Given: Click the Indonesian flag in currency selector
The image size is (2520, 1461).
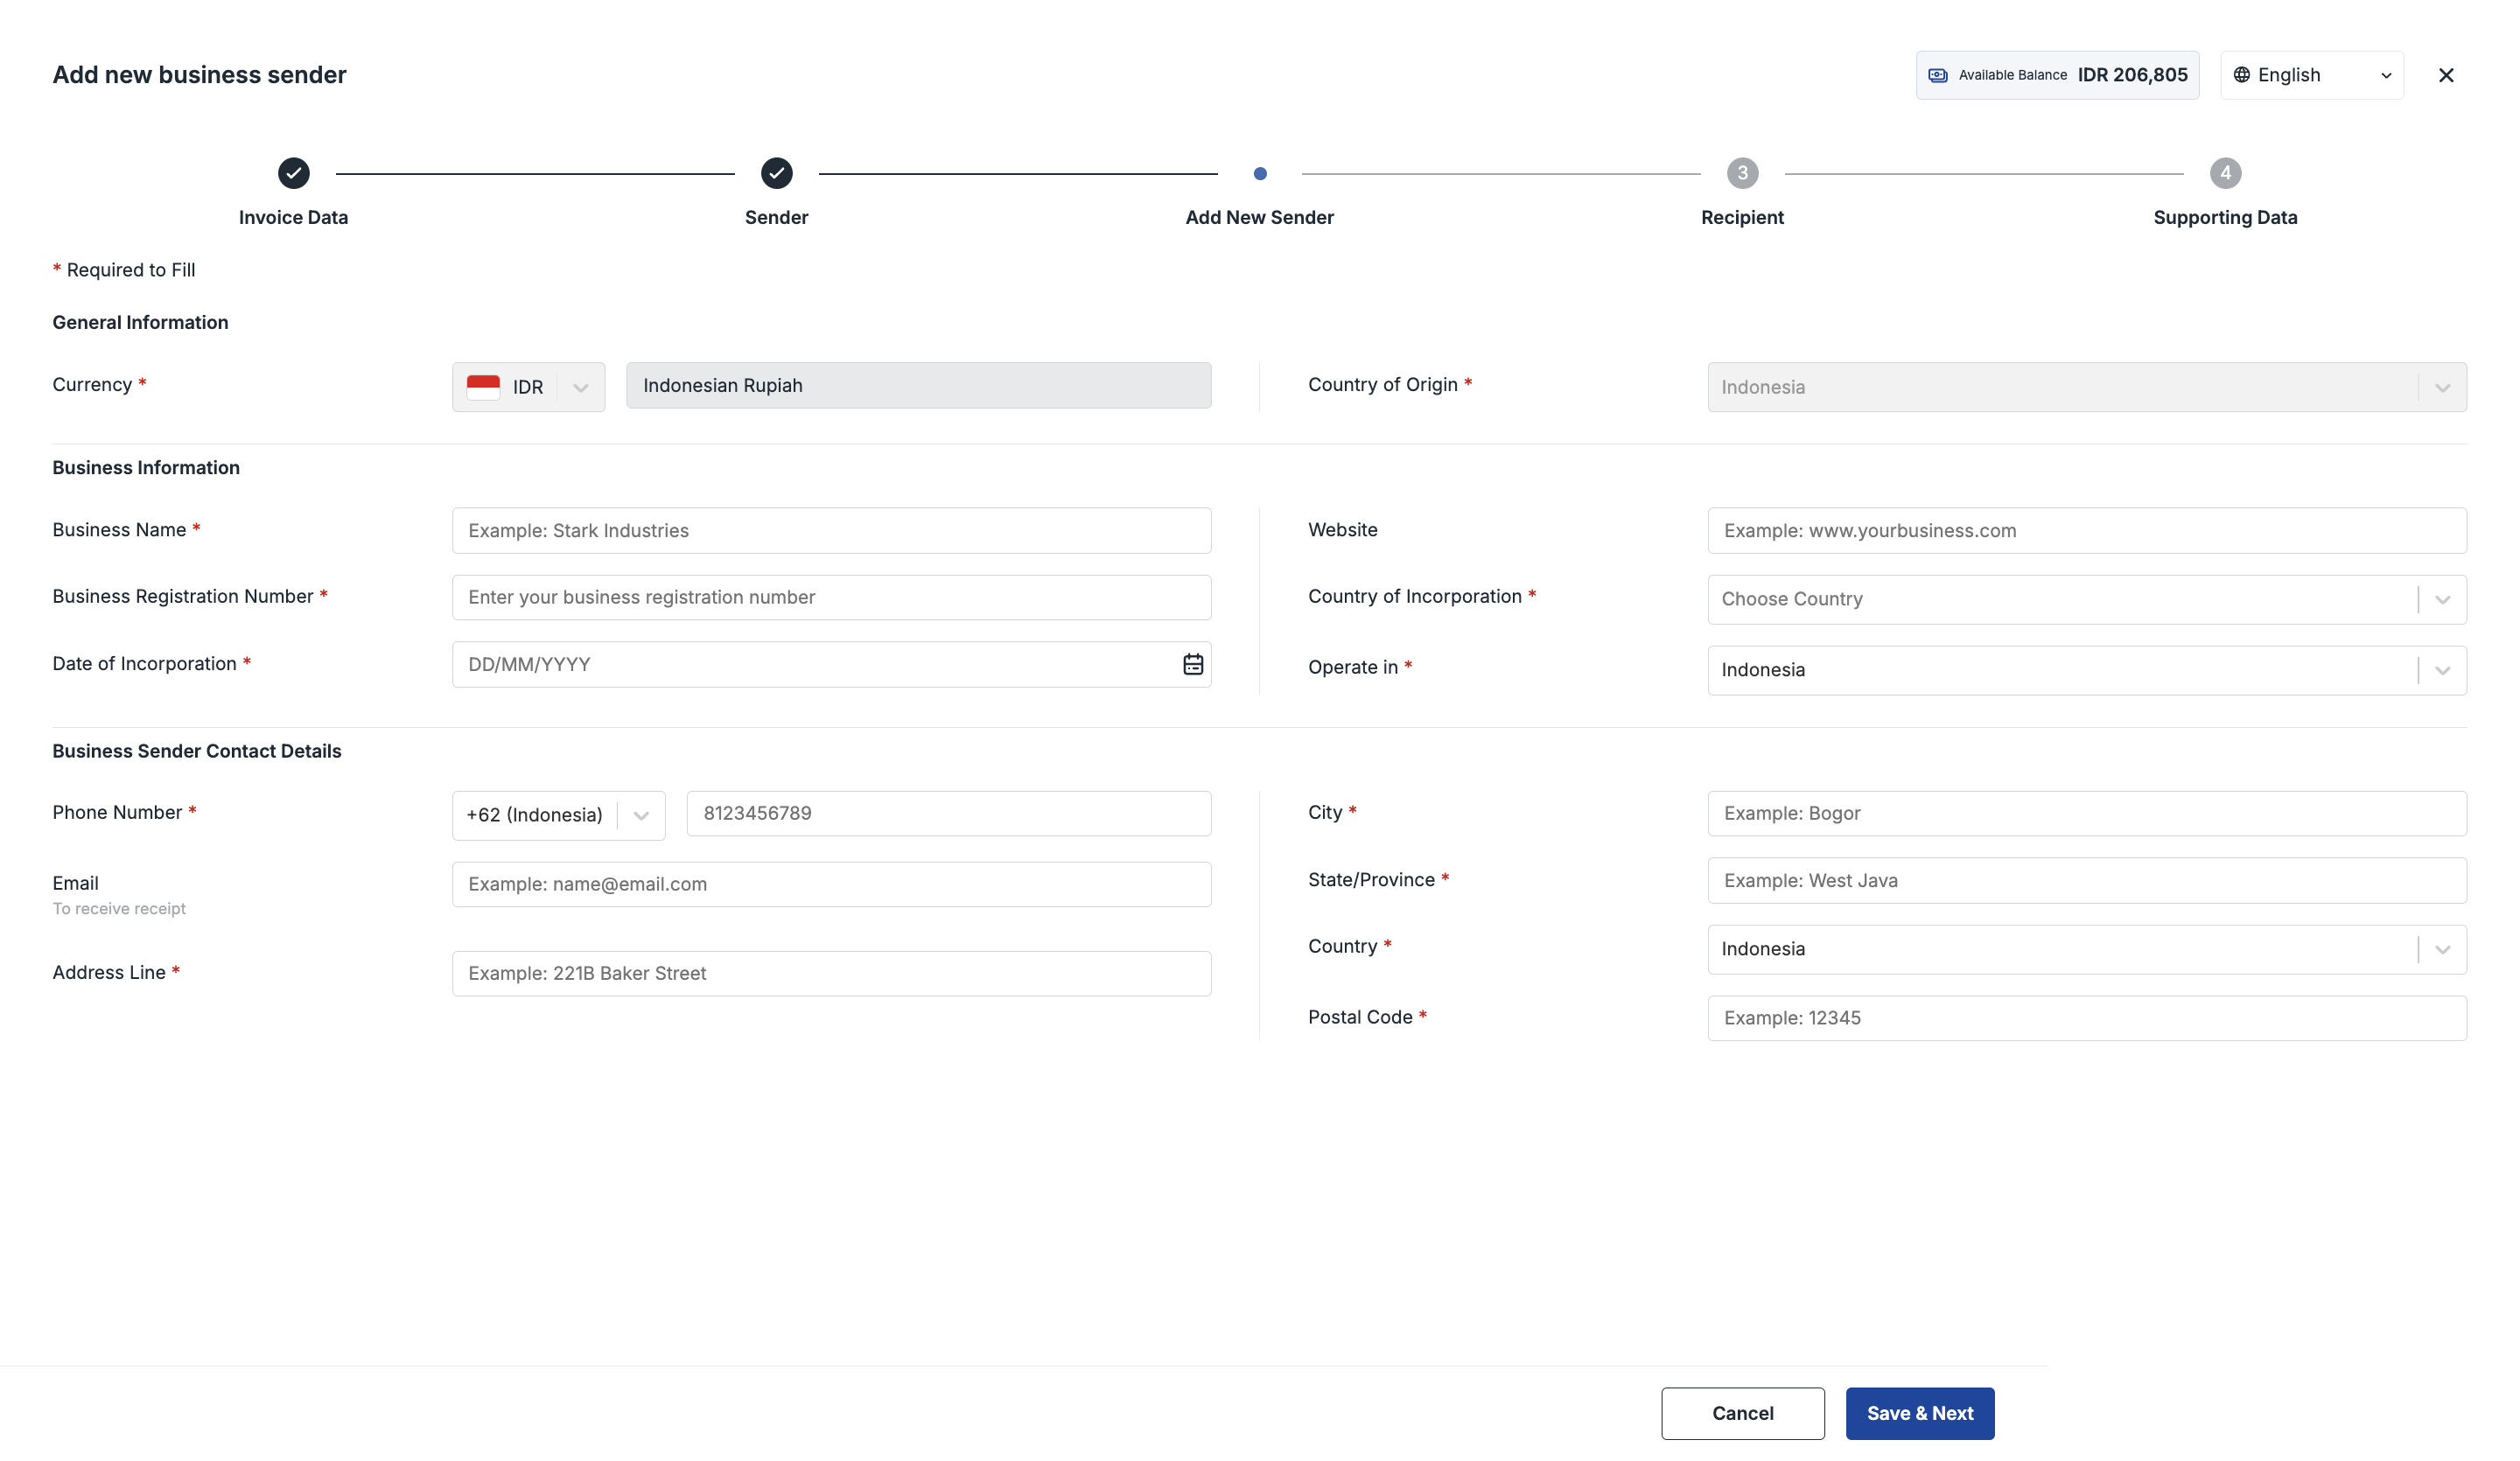Looking at the screenshot, I should point(483,386).
